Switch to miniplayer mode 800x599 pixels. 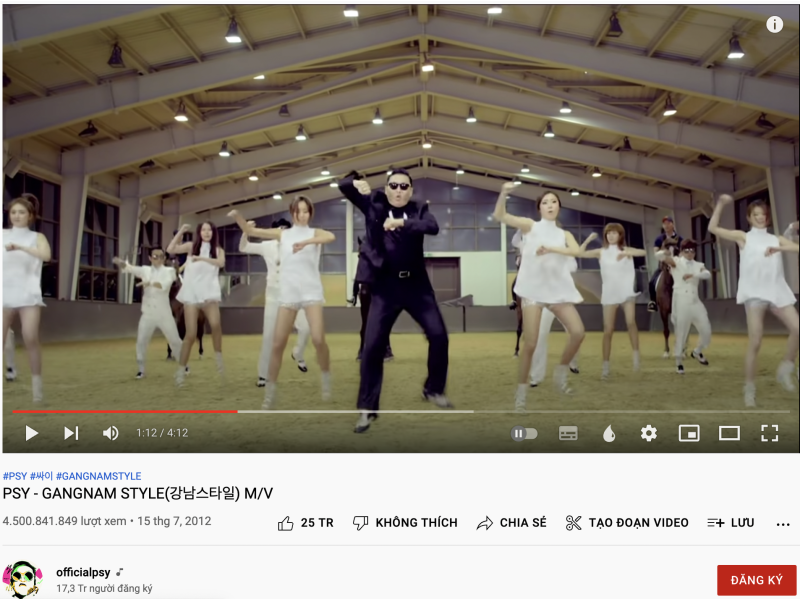pyautogui.click(x=689, y=433)
